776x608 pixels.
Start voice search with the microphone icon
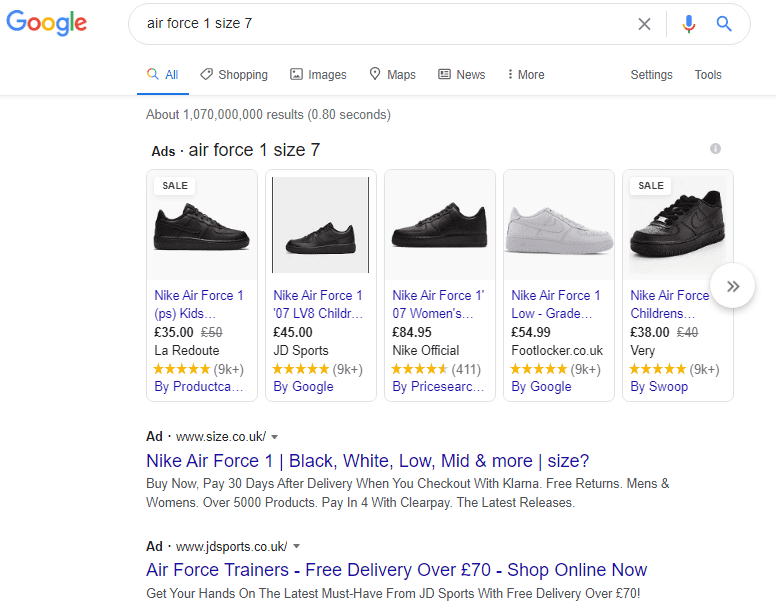tap(688, 24)
